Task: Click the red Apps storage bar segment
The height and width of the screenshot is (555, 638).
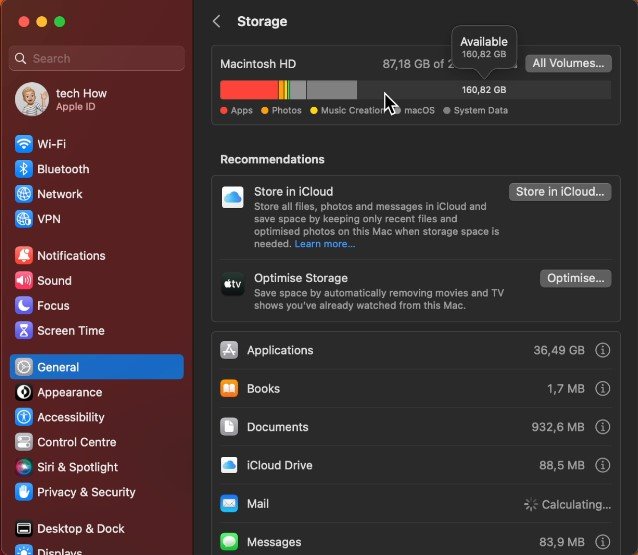Action: tap(249, 90)
